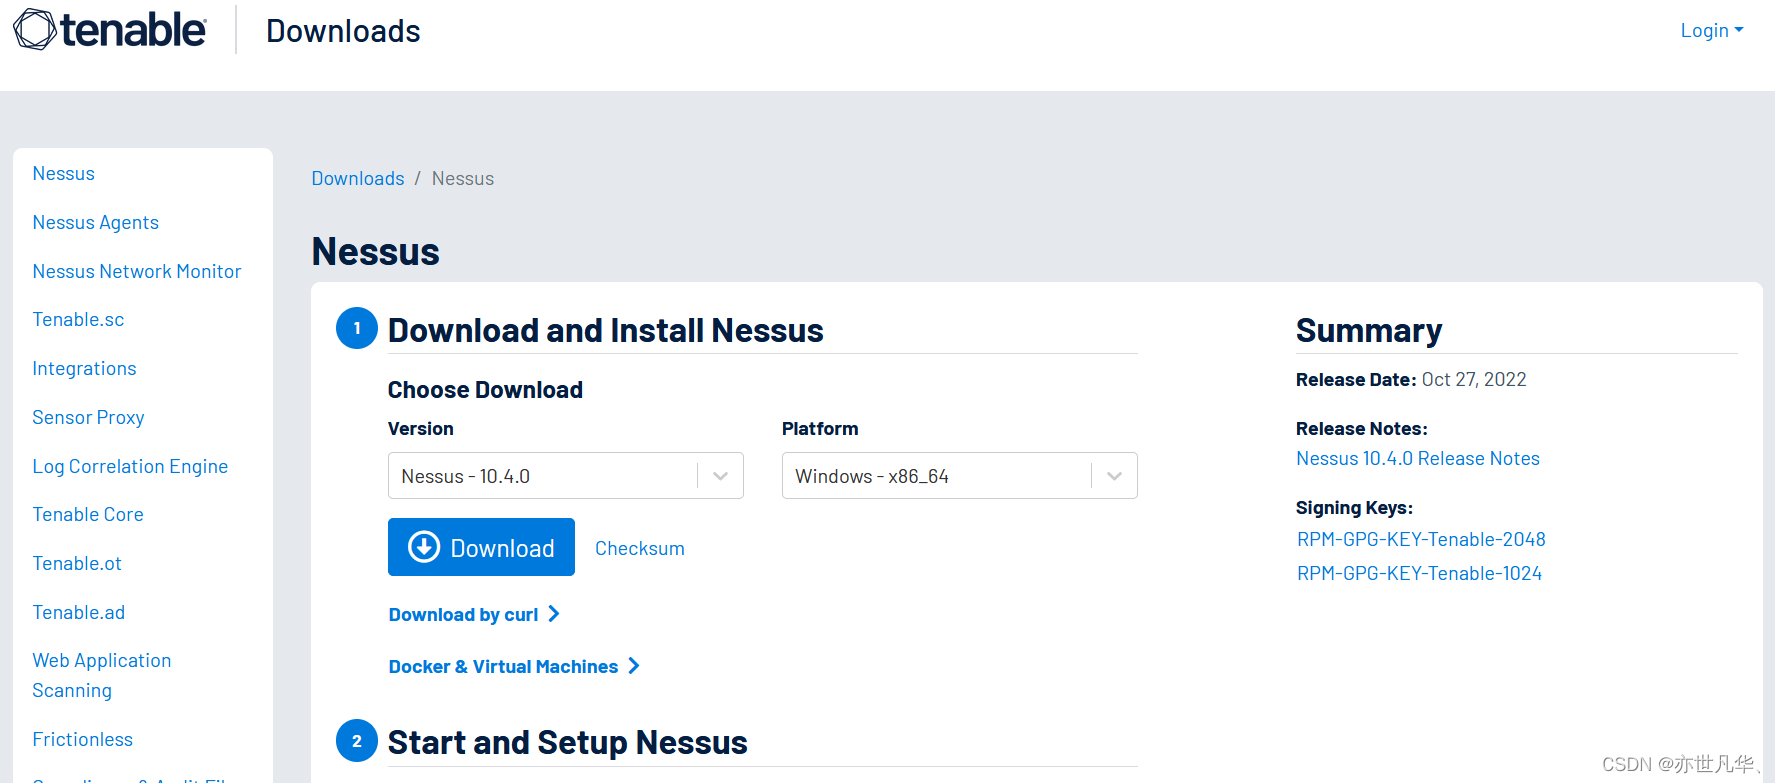The height and width of the screenshot is (783, 1775).
Task: Open Tenable Core in sidebar
Action: (x=88, y=515)
